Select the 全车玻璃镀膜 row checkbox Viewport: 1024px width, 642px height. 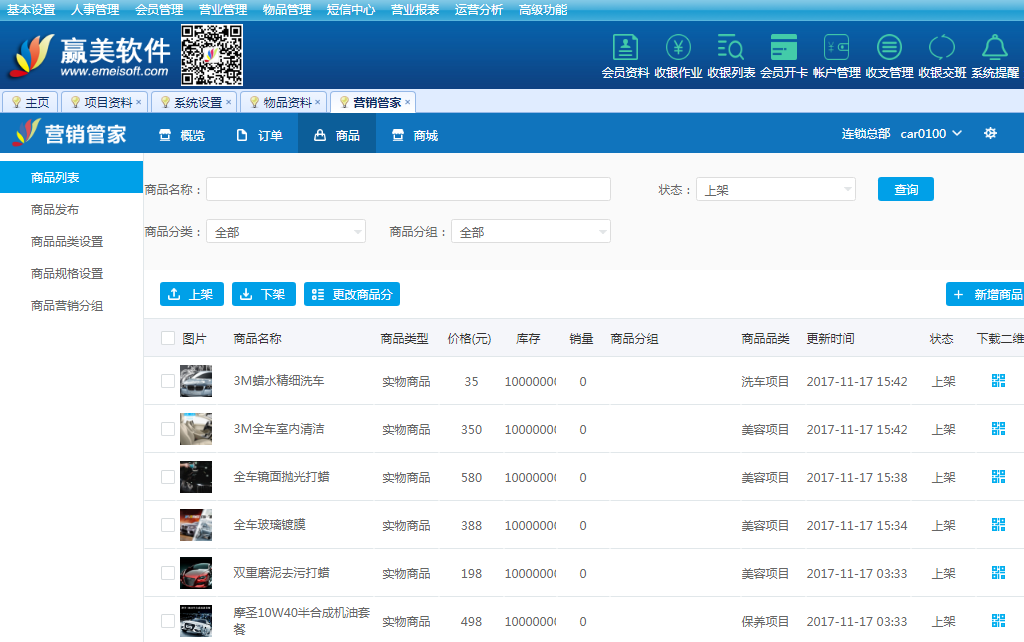pos(168,525)
